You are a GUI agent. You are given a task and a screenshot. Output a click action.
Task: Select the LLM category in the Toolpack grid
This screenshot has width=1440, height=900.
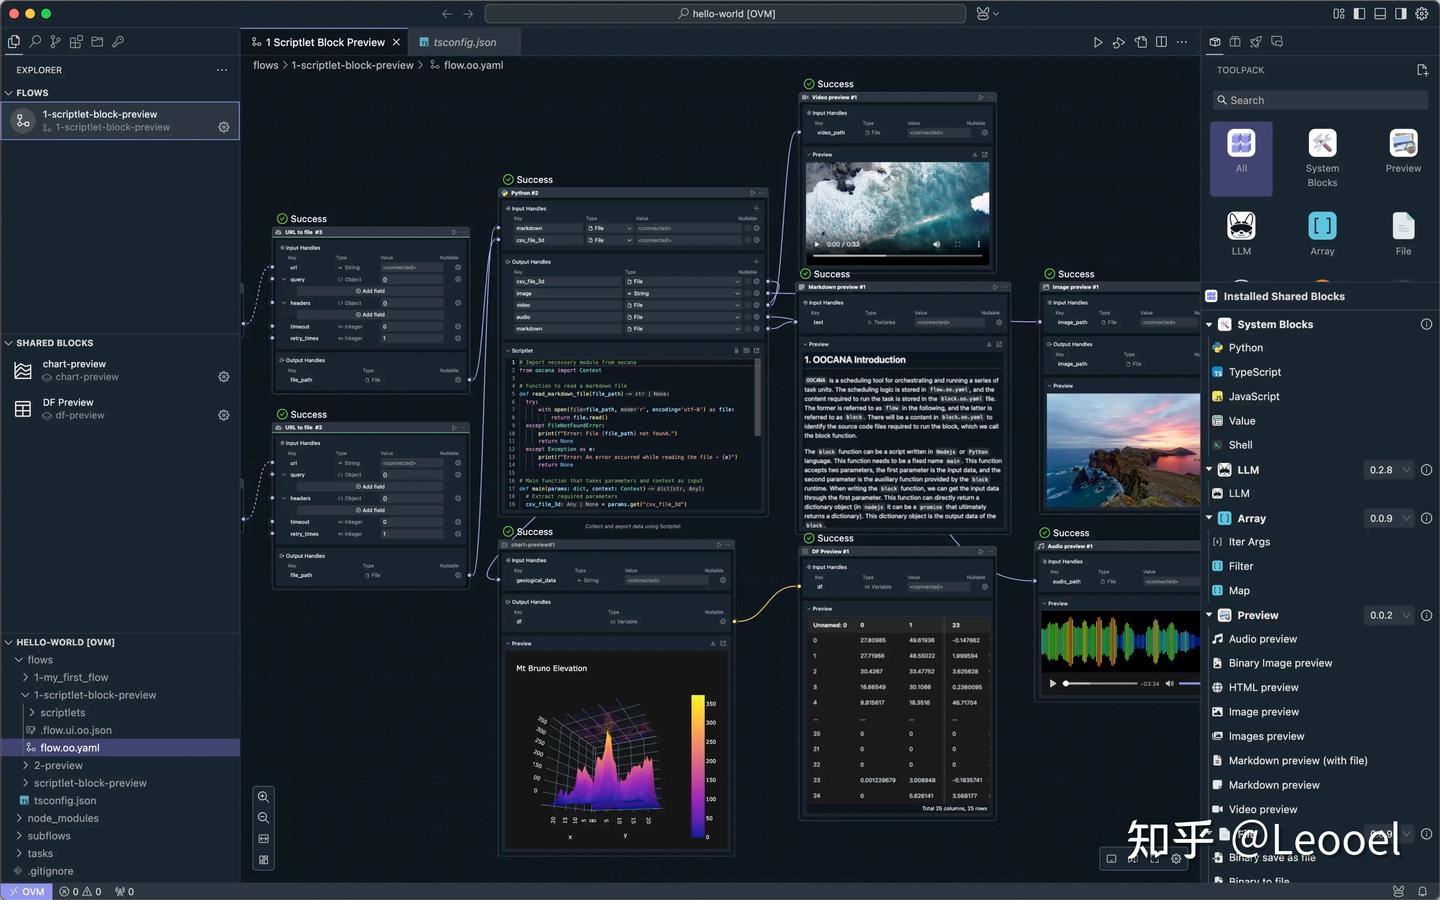click(x=1241, y=230)
